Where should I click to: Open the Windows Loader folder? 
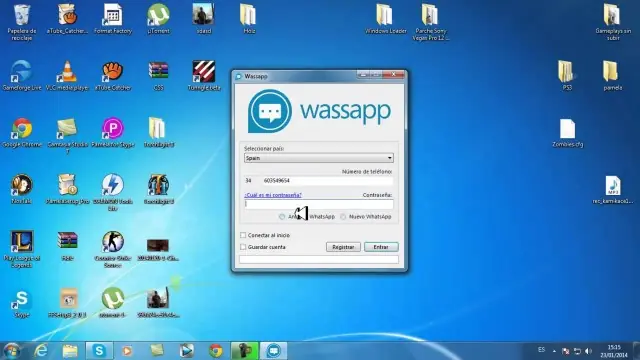385,18
